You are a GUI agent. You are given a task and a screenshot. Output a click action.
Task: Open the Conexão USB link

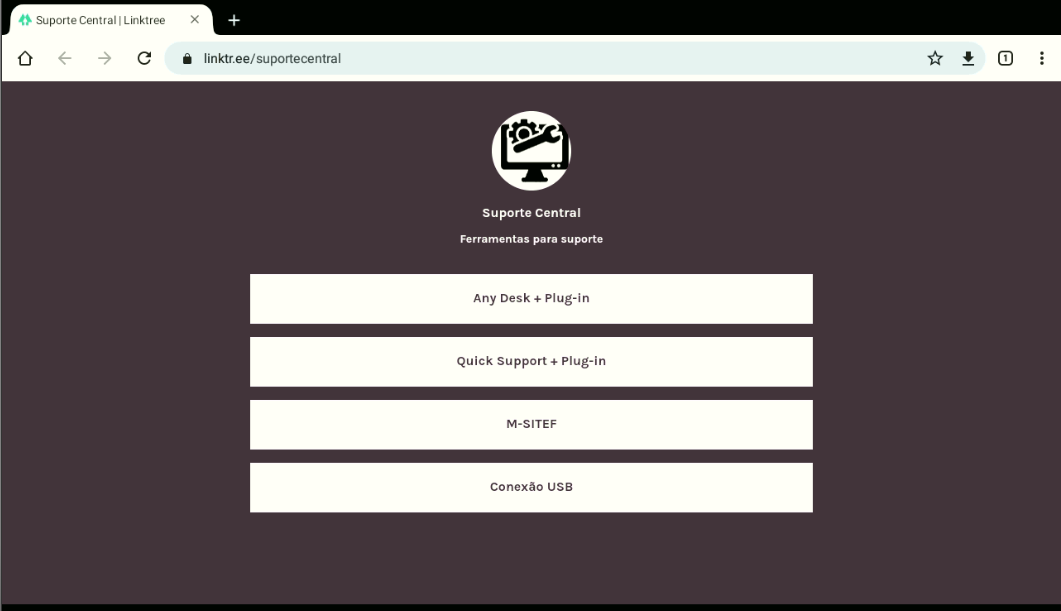[531, 487]
